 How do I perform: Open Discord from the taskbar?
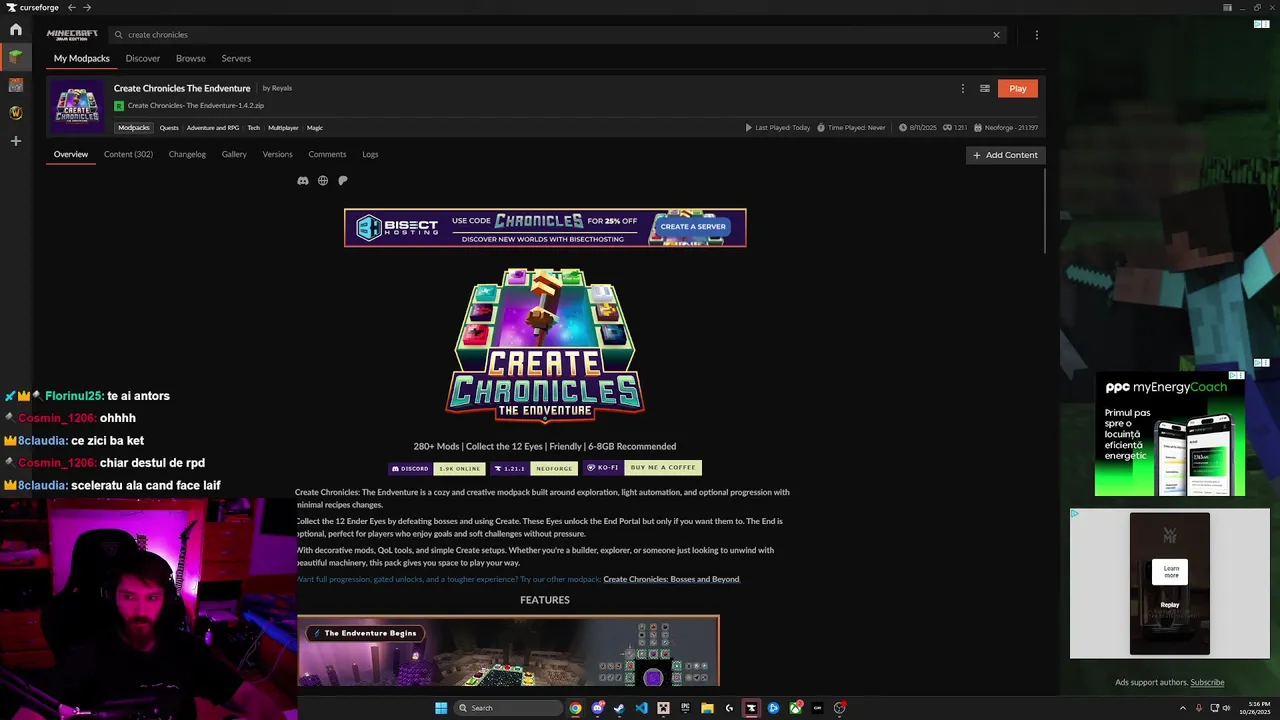click(x=597, y=708)
